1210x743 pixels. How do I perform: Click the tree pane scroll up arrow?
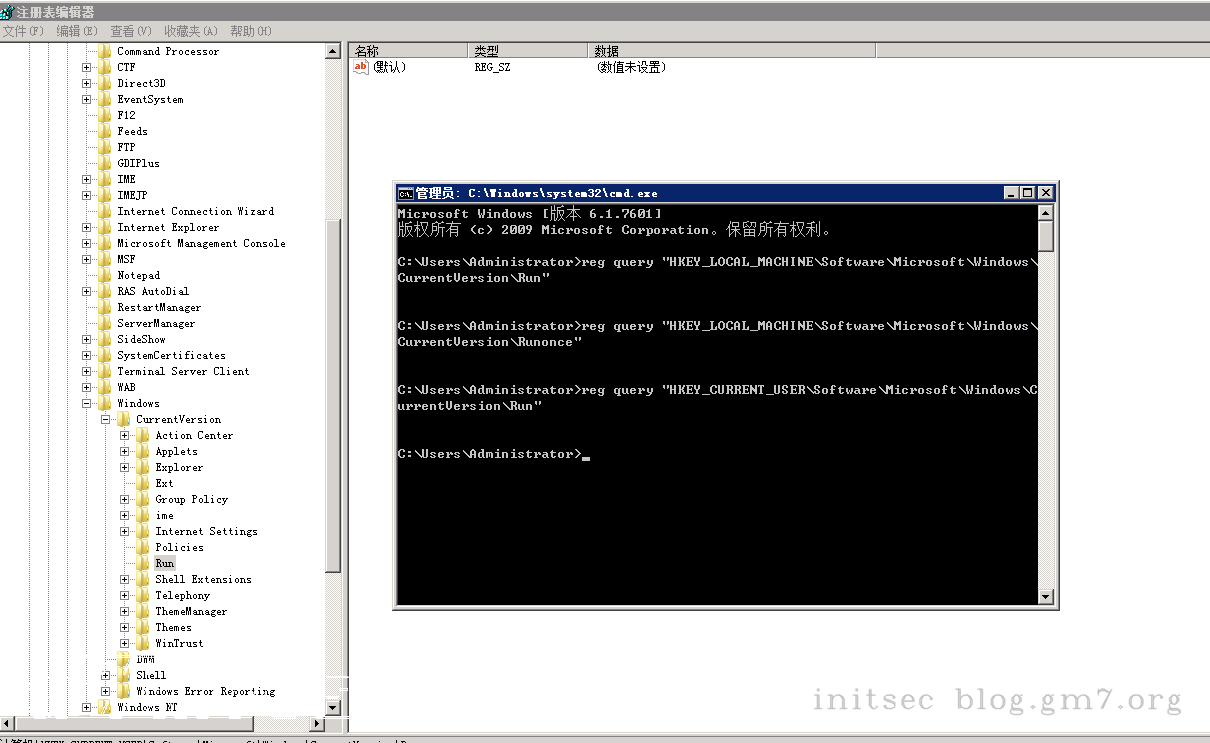(x=333, y=51)
